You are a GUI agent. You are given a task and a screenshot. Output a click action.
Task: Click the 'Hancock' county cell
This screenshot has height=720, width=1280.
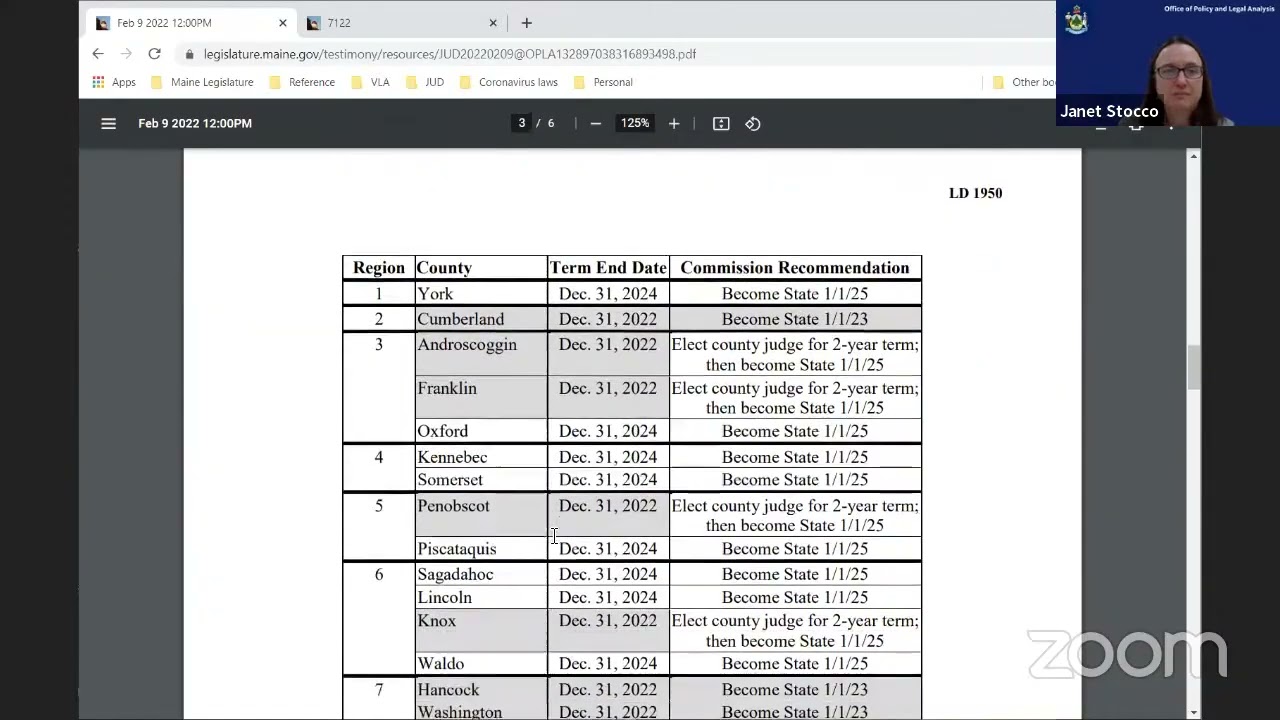point(481,690)
